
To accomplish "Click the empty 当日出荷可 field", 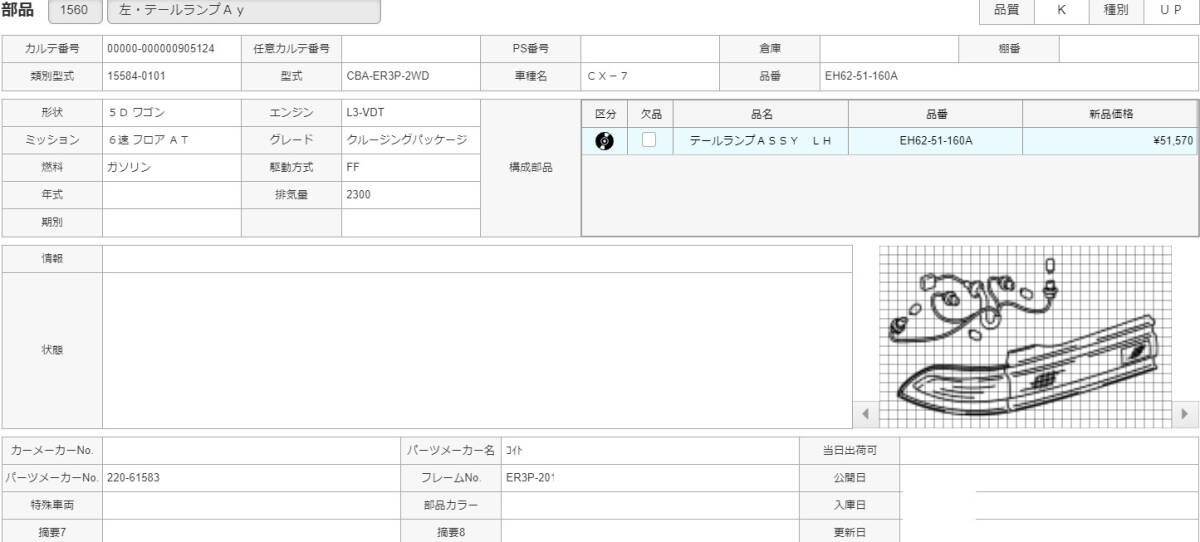I will pos(1049,450).
